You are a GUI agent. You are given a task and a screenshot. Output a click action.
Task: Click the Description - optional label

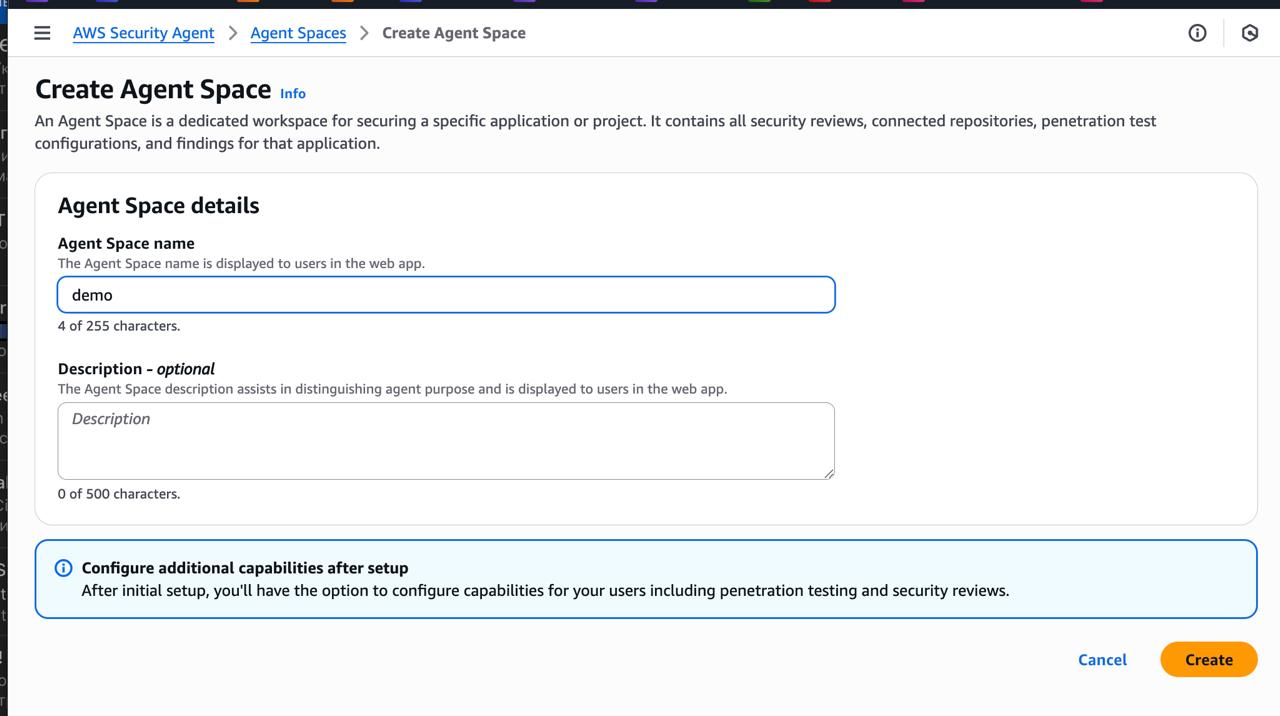tap(136, 369)
